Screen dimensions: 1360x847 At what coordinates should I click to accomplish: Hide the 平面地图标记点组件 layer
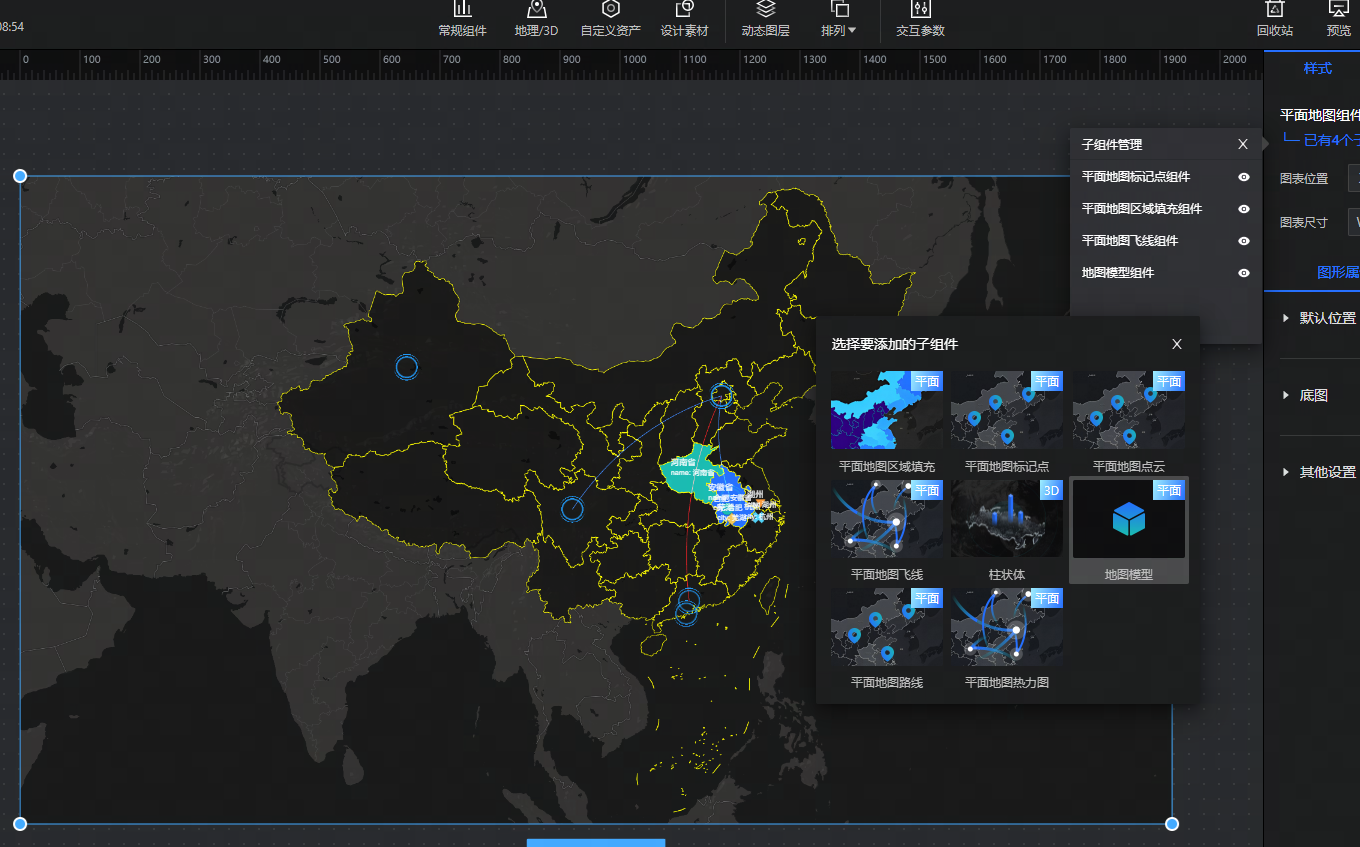point(1244,177)
